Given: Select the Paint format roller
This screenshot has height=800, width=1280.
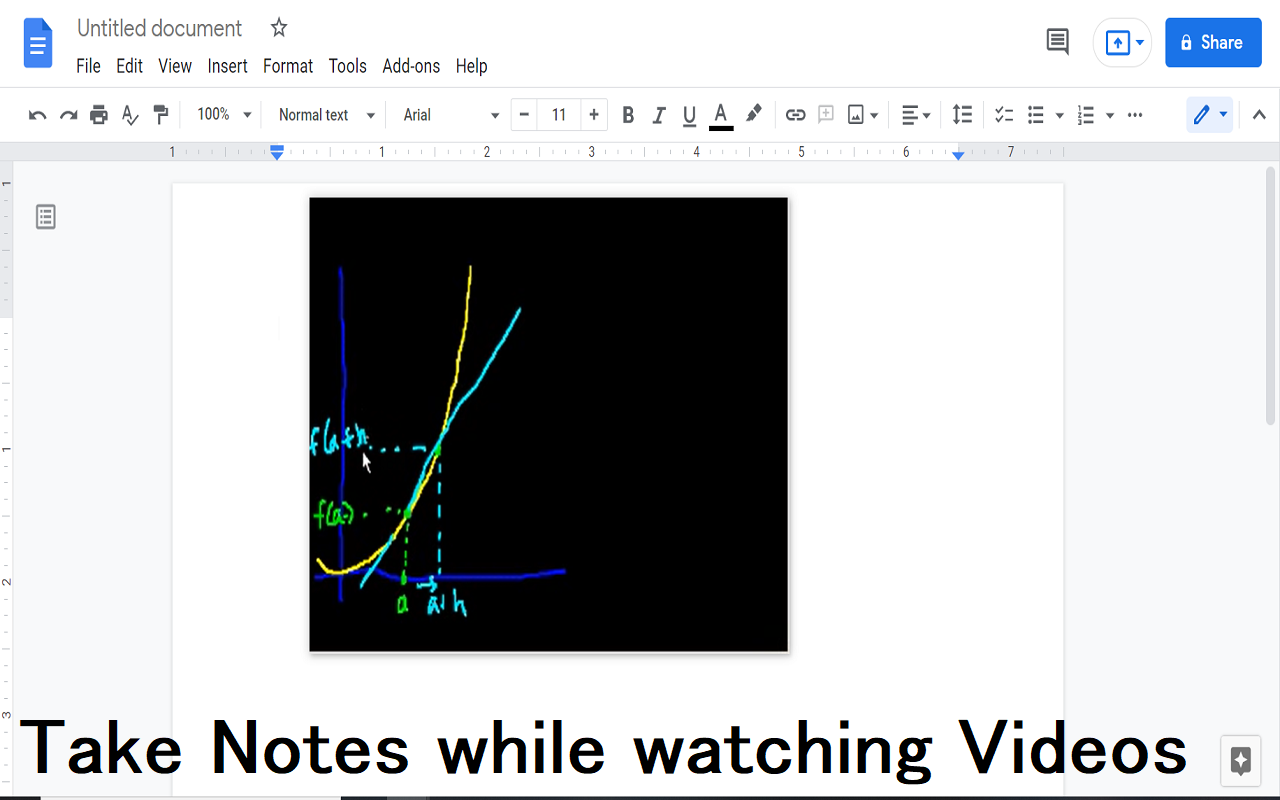Looking at the screenshot, I should coord(161,115).
